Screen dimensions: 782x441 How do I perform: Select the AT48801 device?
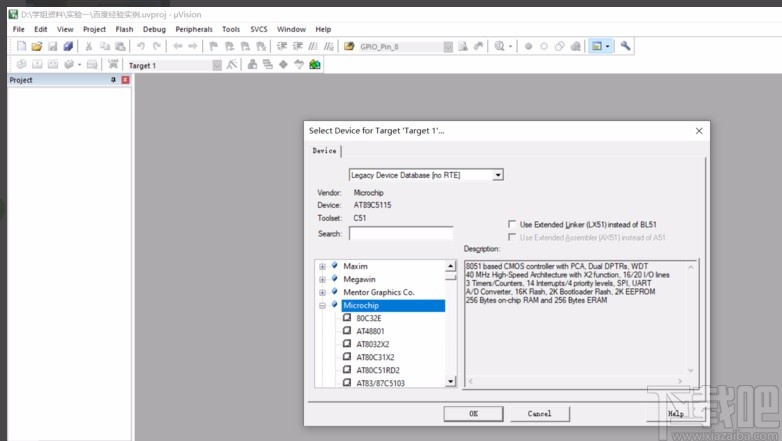pos(370,331)
